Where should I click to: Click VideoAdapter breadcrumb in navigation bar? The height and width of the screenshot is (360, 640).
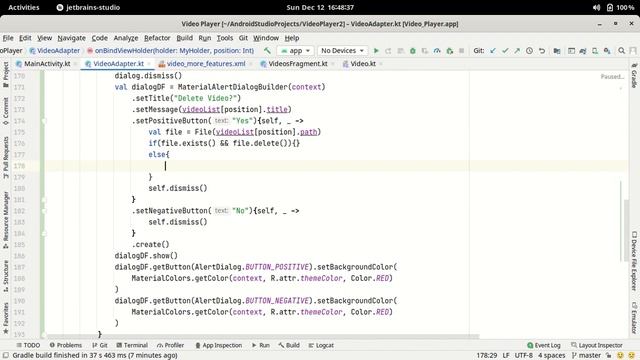coord(55,51)
